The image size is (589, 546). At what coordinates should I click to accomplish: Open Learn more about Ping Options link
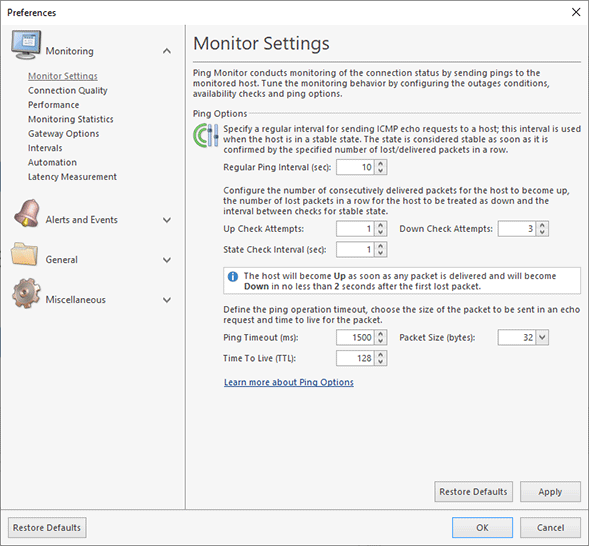288,382
